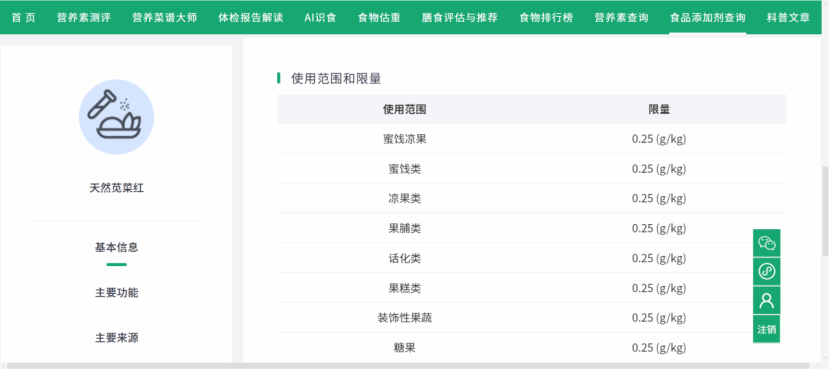Select the 食品添加剂查询 tab
The image size is (830, 369).
(x=707, y=17)
